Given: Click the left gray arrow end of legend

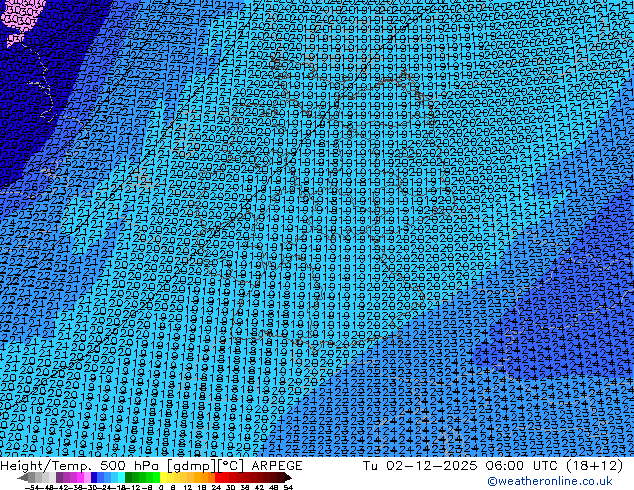Looking at the screenshot, I should [23, 478].
